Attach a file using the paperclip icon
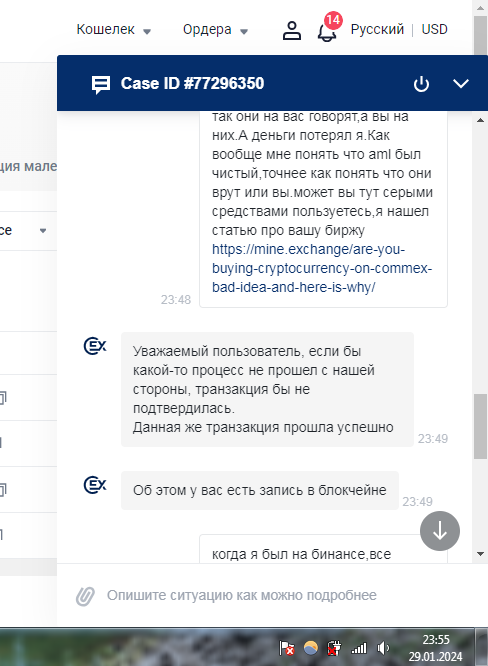The image size is (488, 666). (x=85, y=596)
